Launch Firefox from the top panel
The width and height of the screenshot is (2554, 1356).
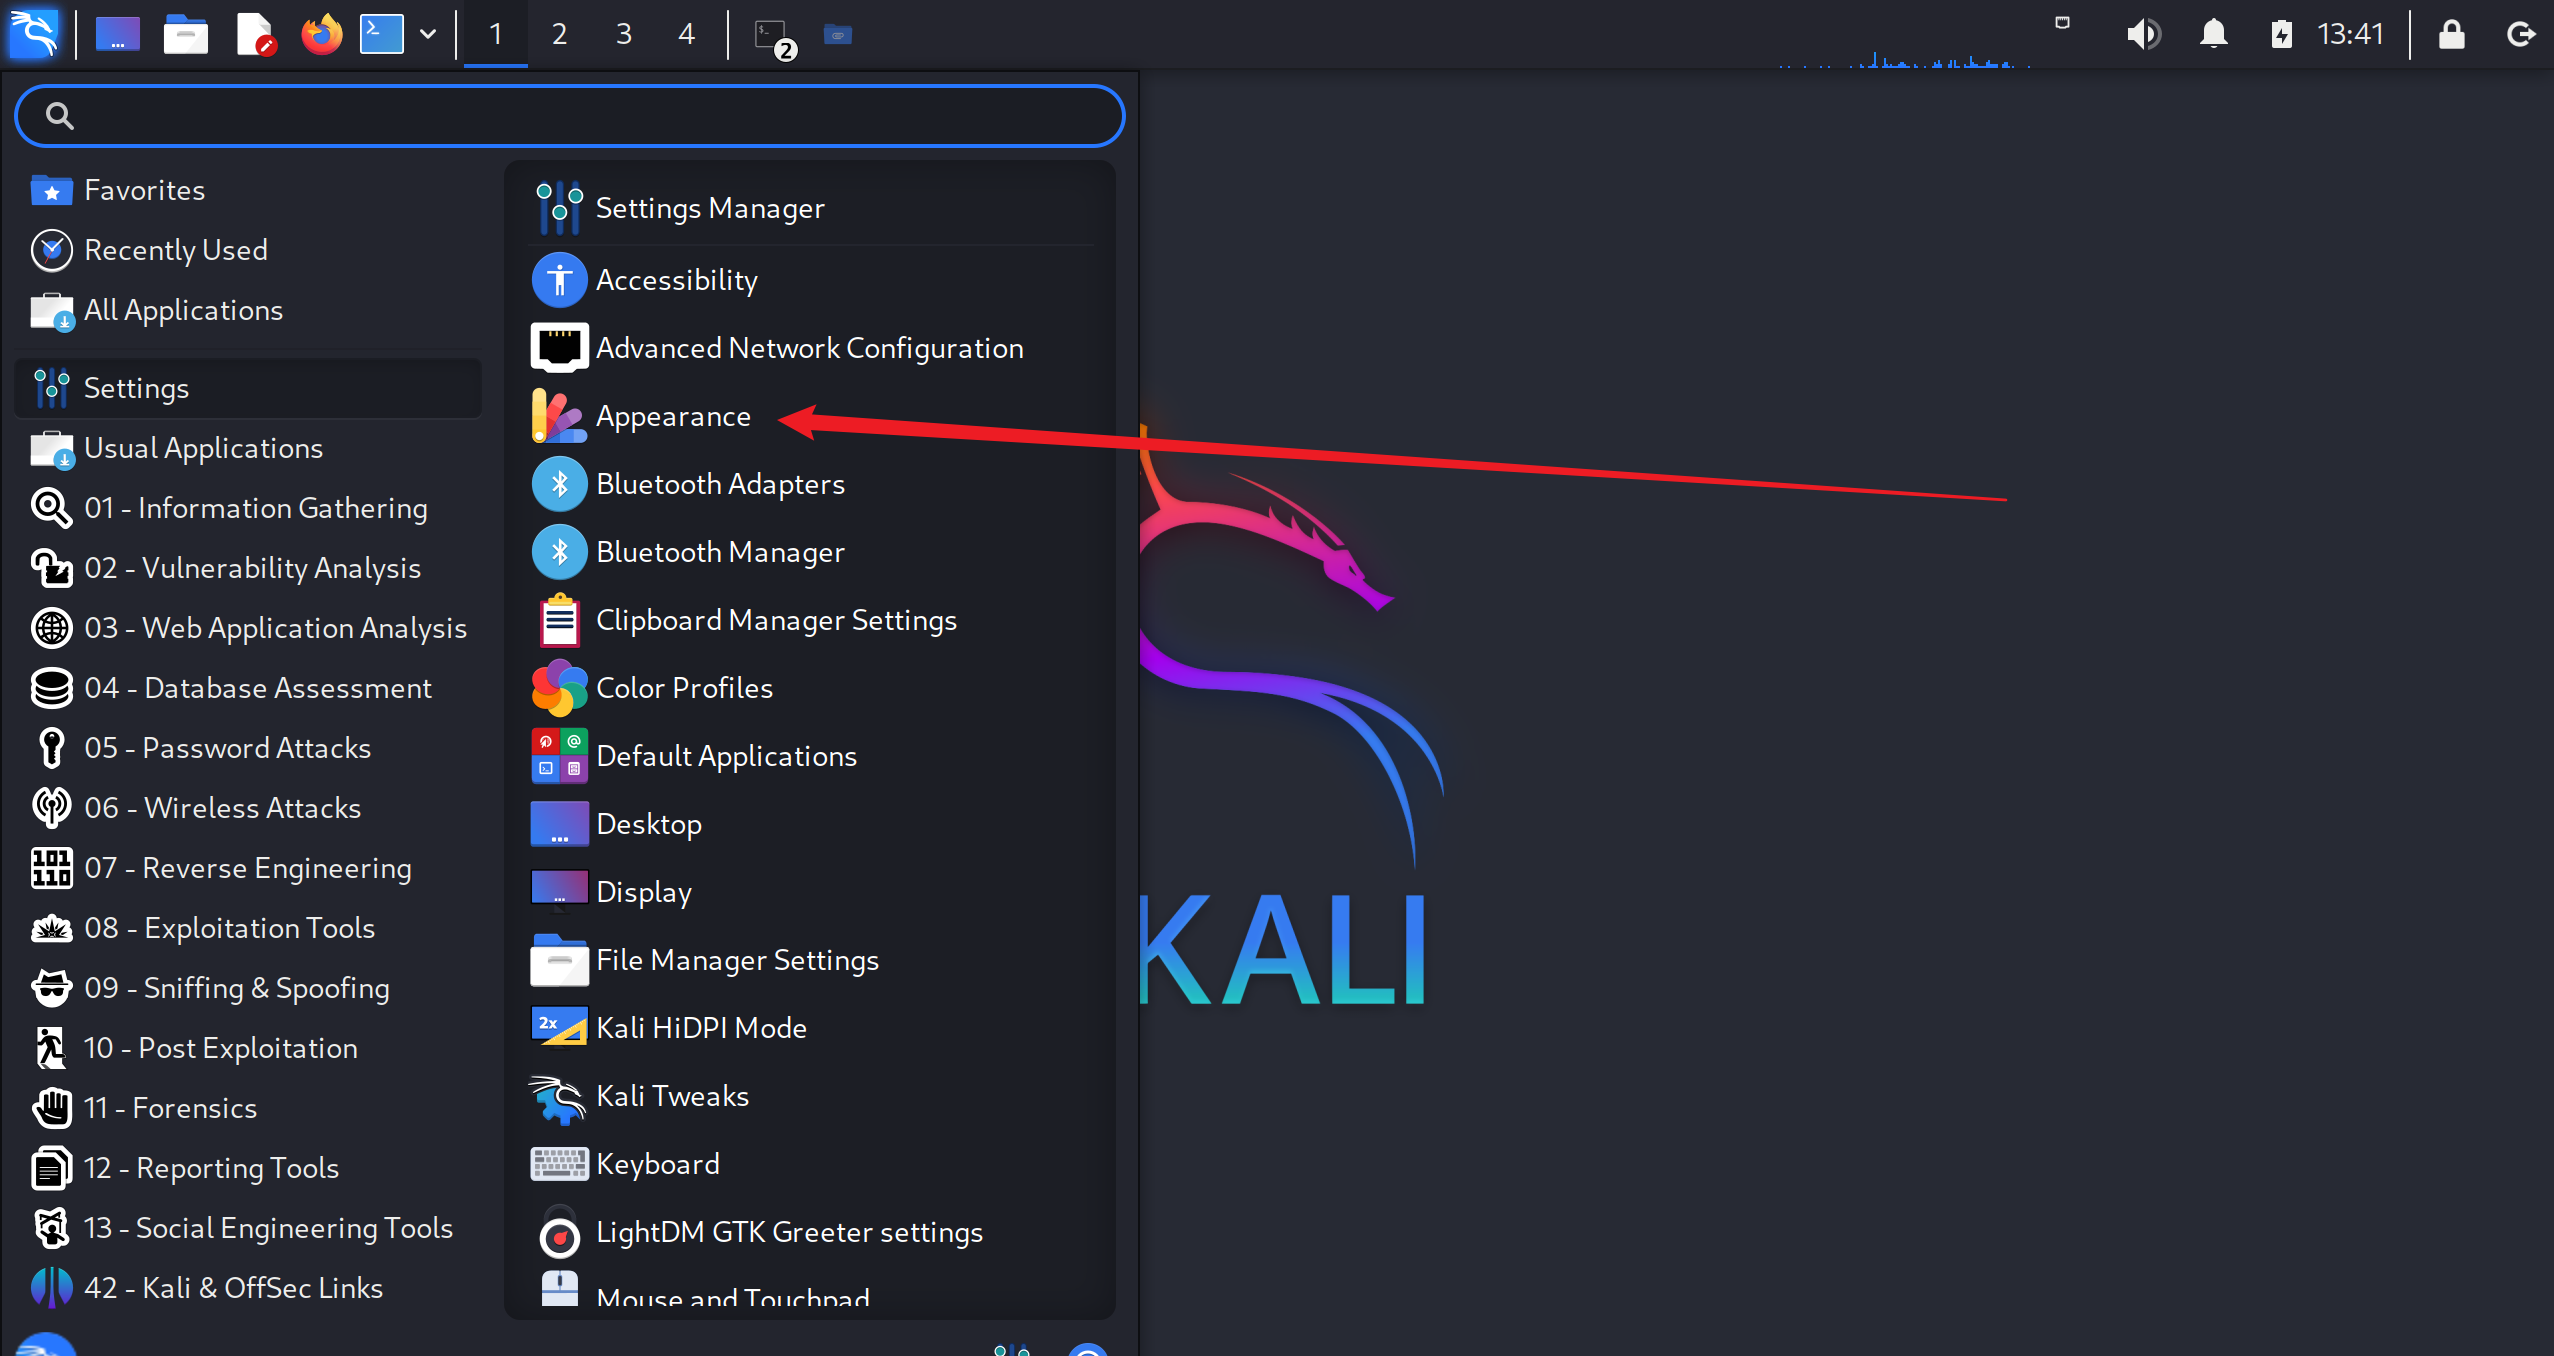321,34
